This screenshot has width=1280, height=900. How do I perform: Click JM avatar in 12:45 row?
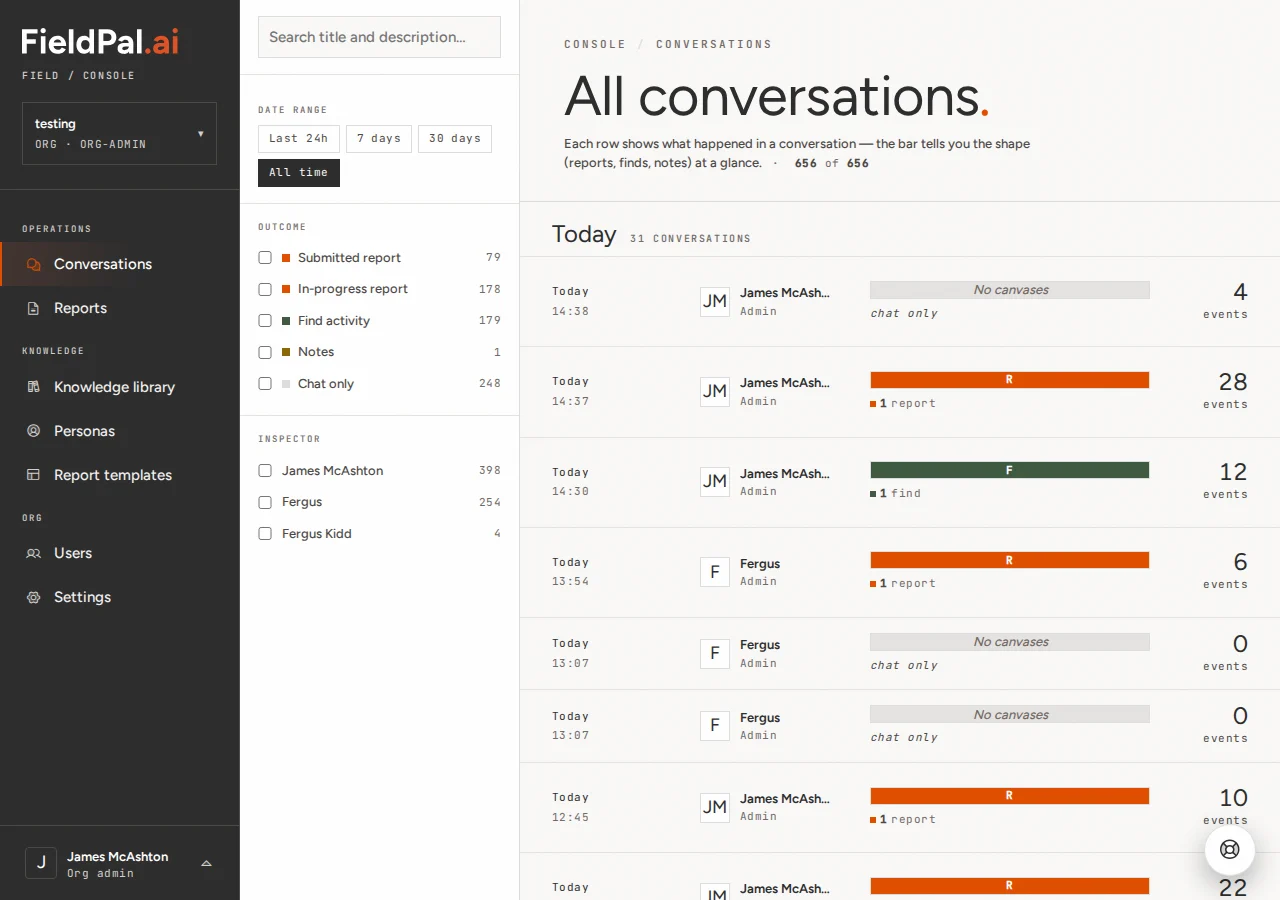(x=714, y=807)
